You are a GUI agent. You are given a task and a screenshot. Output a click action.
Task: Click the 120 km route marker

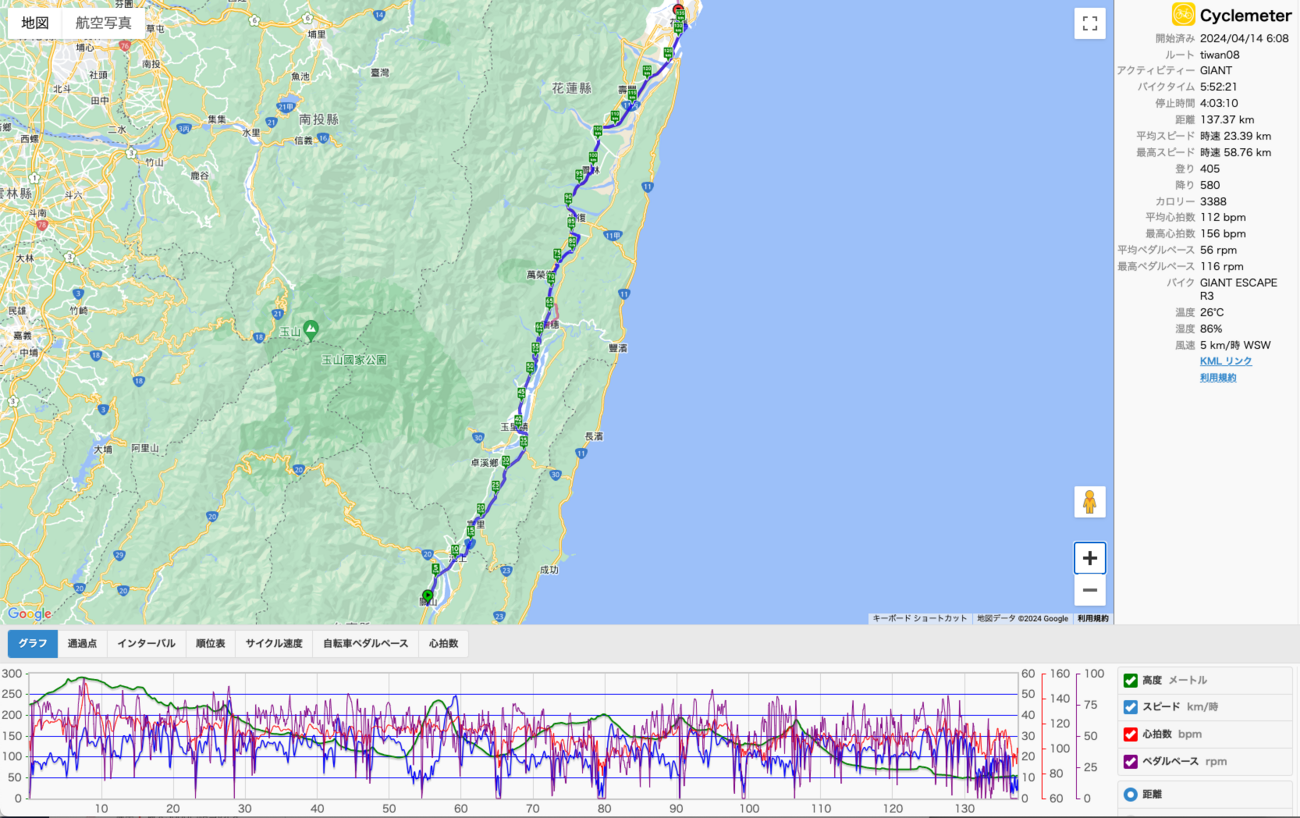pos(647,71)
